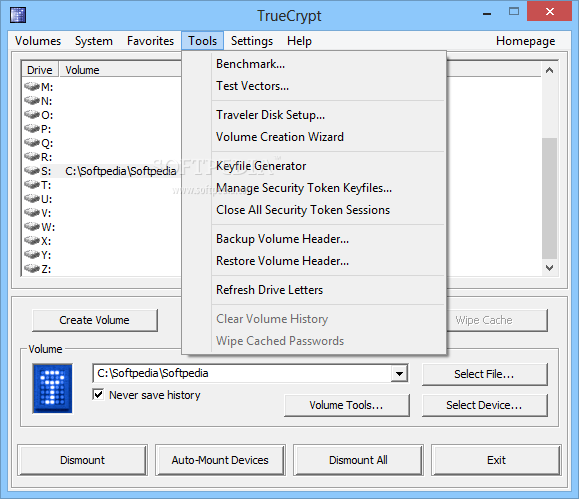
Task: Select the Q: drive icon
Action: [x=32, y=143]
